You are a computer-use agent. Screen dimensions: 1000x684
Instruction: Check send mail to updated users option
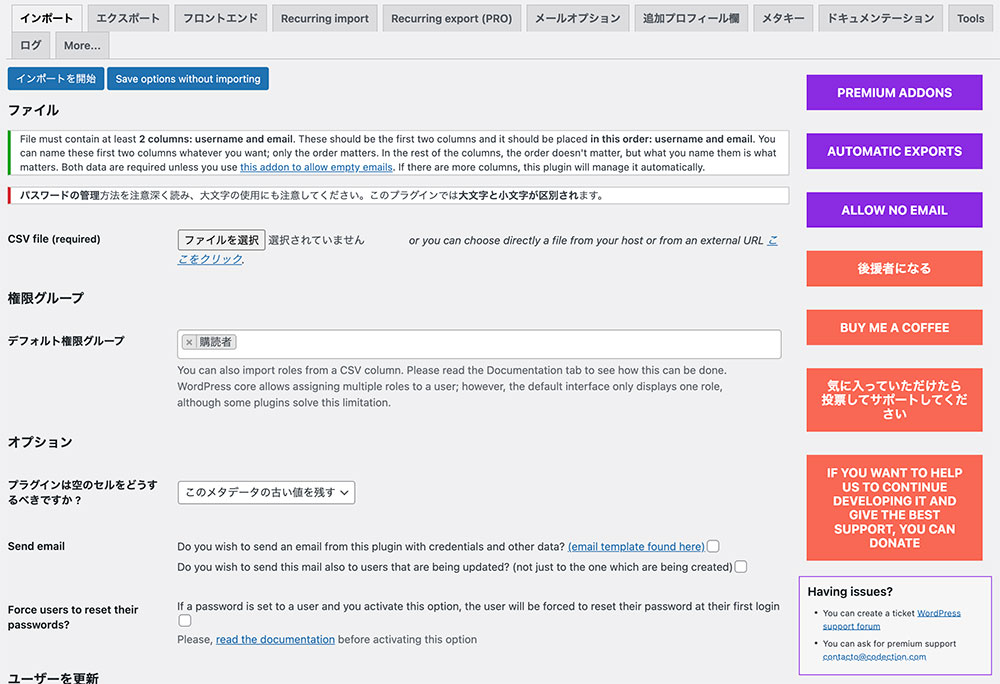pyautogui.click(x=741, y=567)
